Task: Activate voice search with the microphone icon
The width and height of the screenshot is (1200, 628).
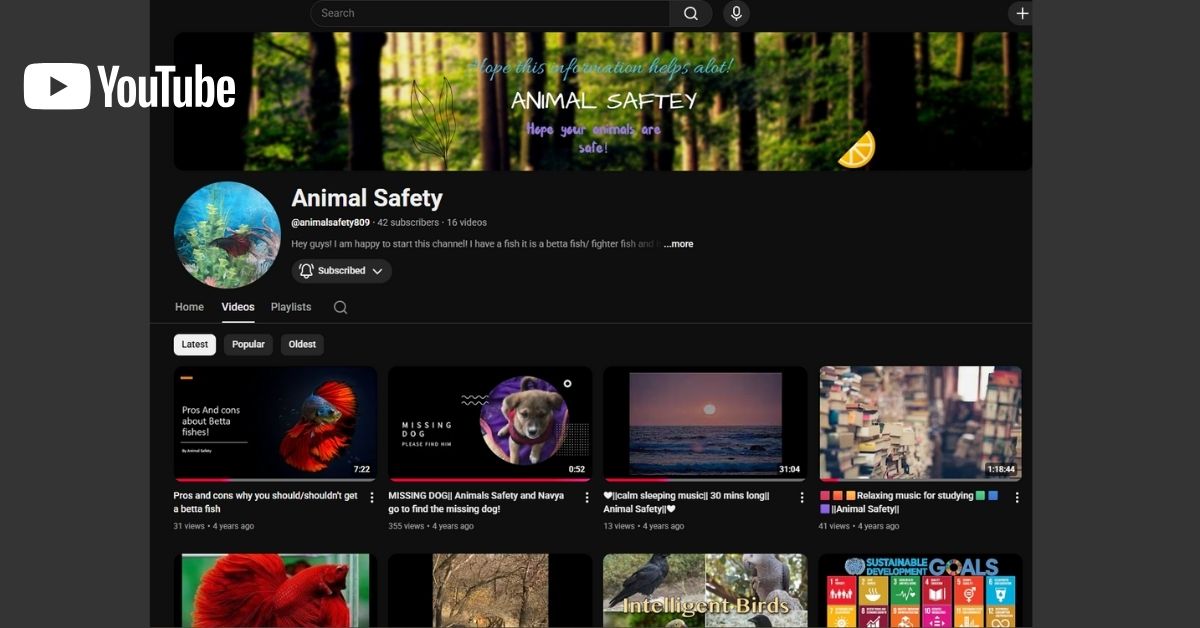Action: [x=736, y=13]
